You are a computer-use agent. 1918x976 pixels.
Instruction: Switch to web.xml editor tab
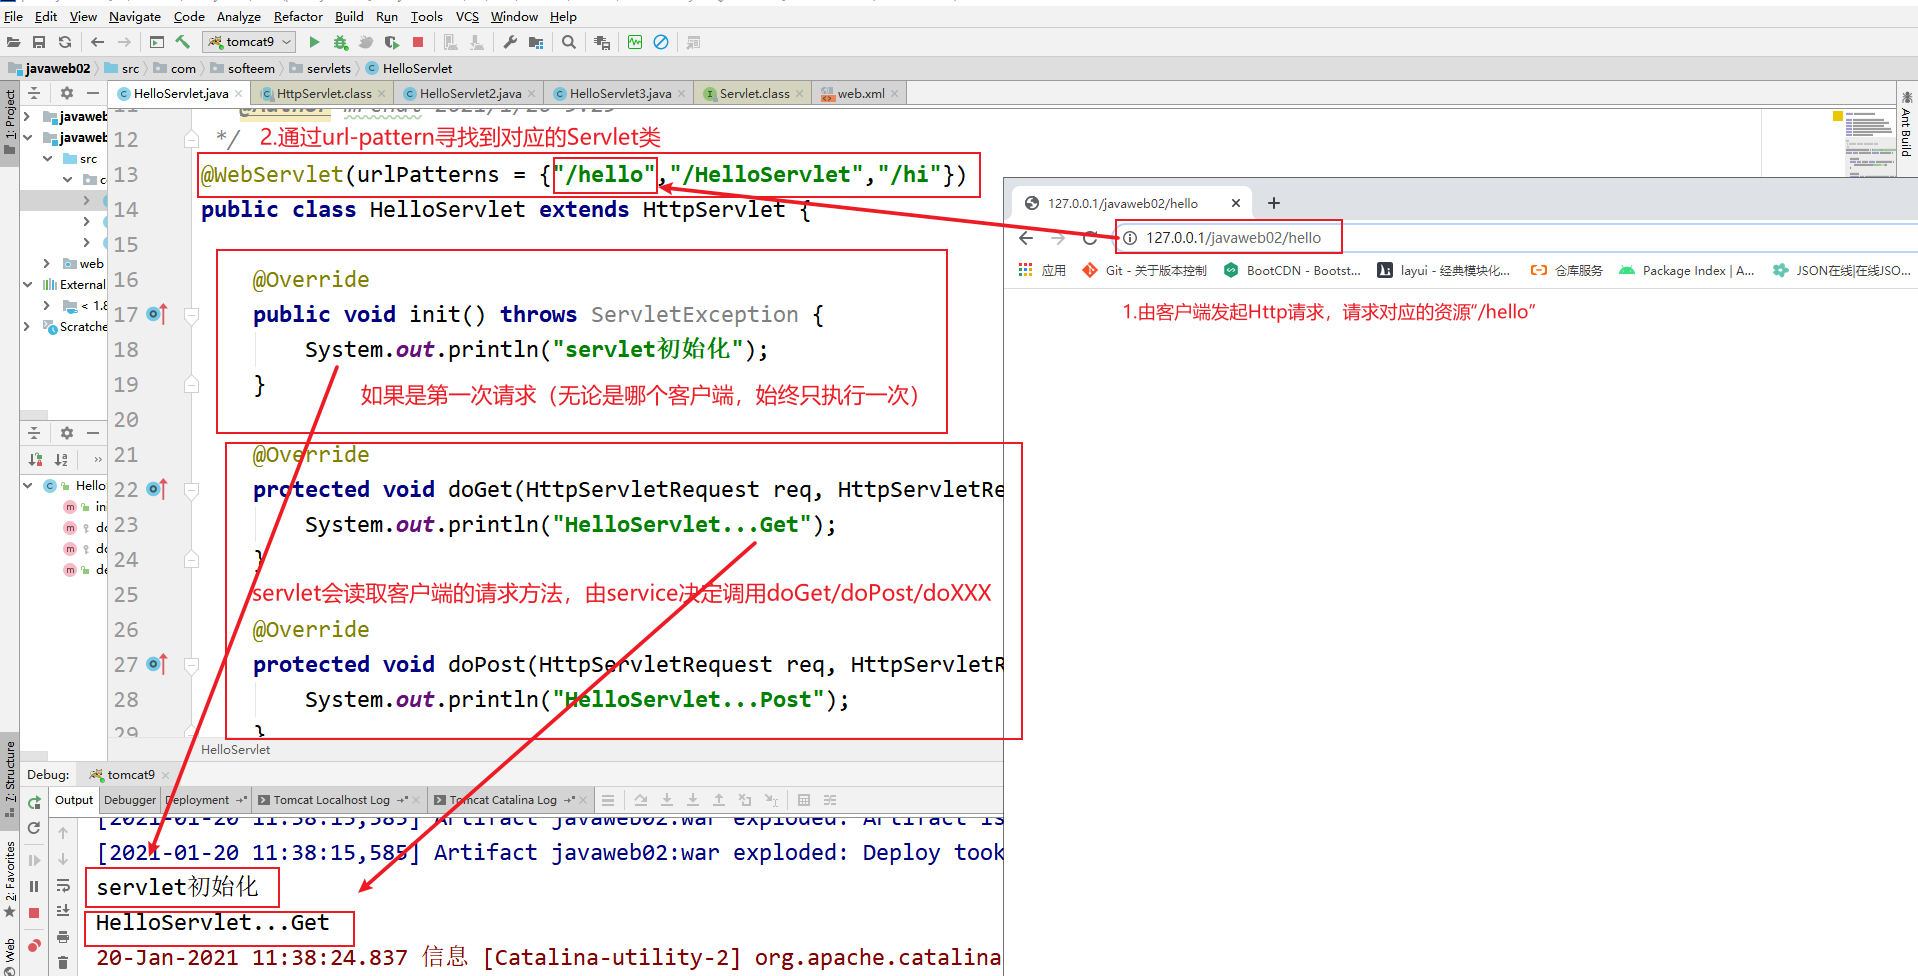(860, 93)
